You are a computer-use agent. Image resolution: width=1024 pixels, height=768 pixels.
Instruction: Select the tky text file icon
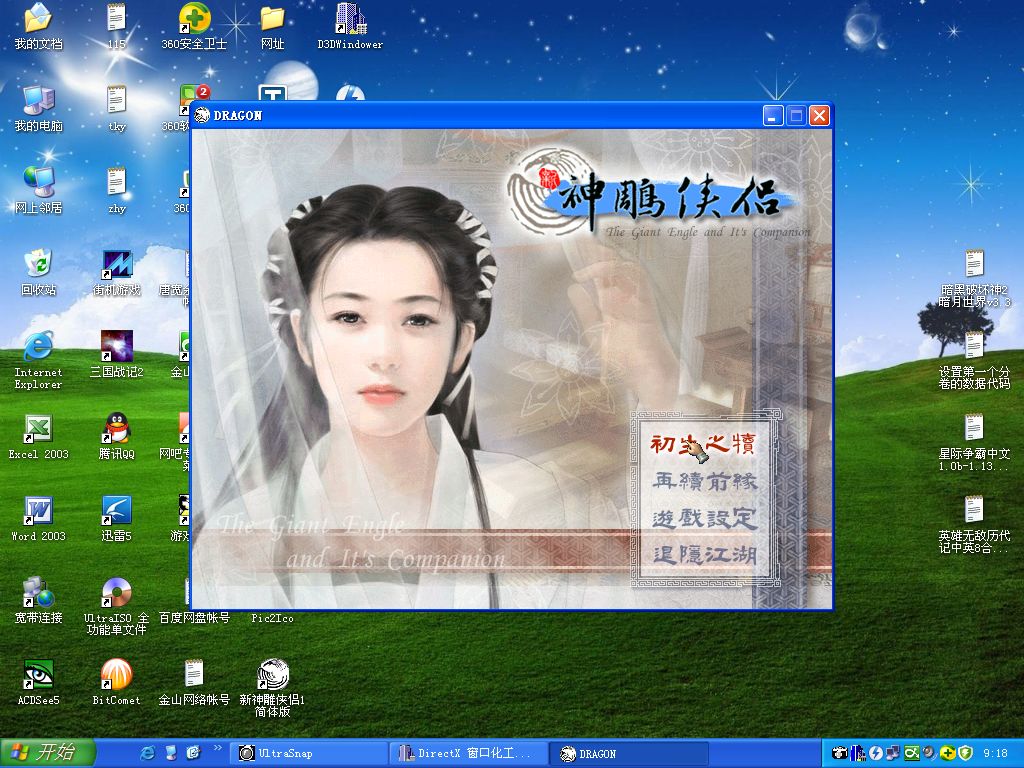tap(116, 109)
